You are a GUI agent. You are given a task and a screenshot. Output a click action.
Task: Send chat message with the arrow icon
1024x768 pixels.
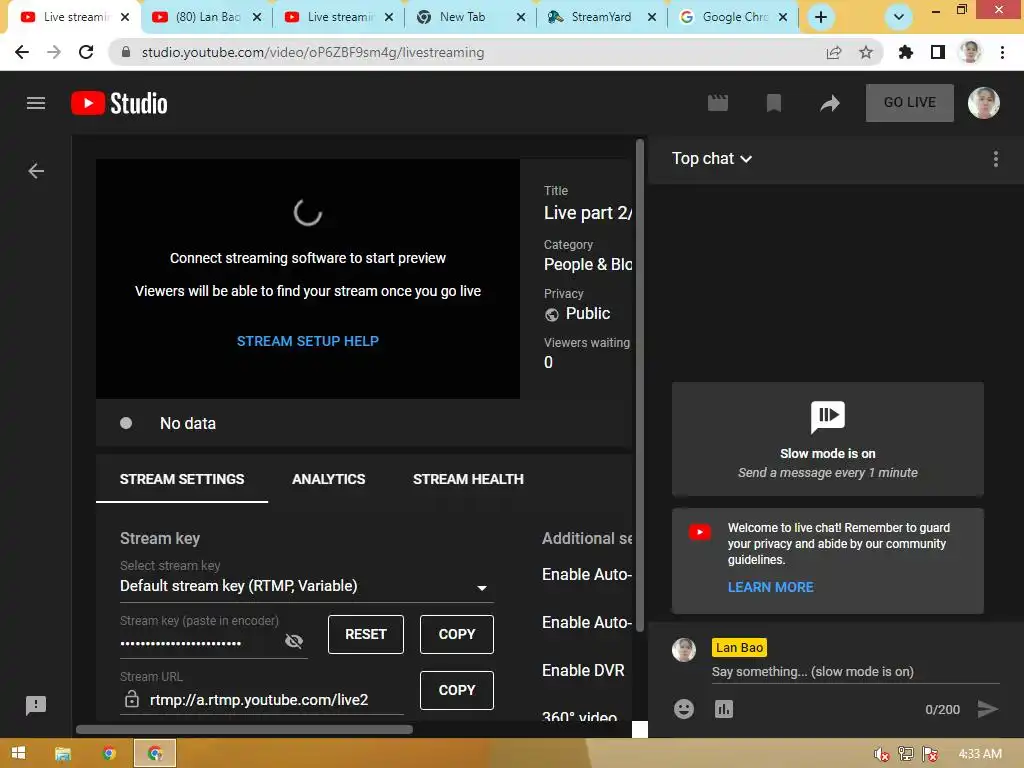click(x=987, y=709)
